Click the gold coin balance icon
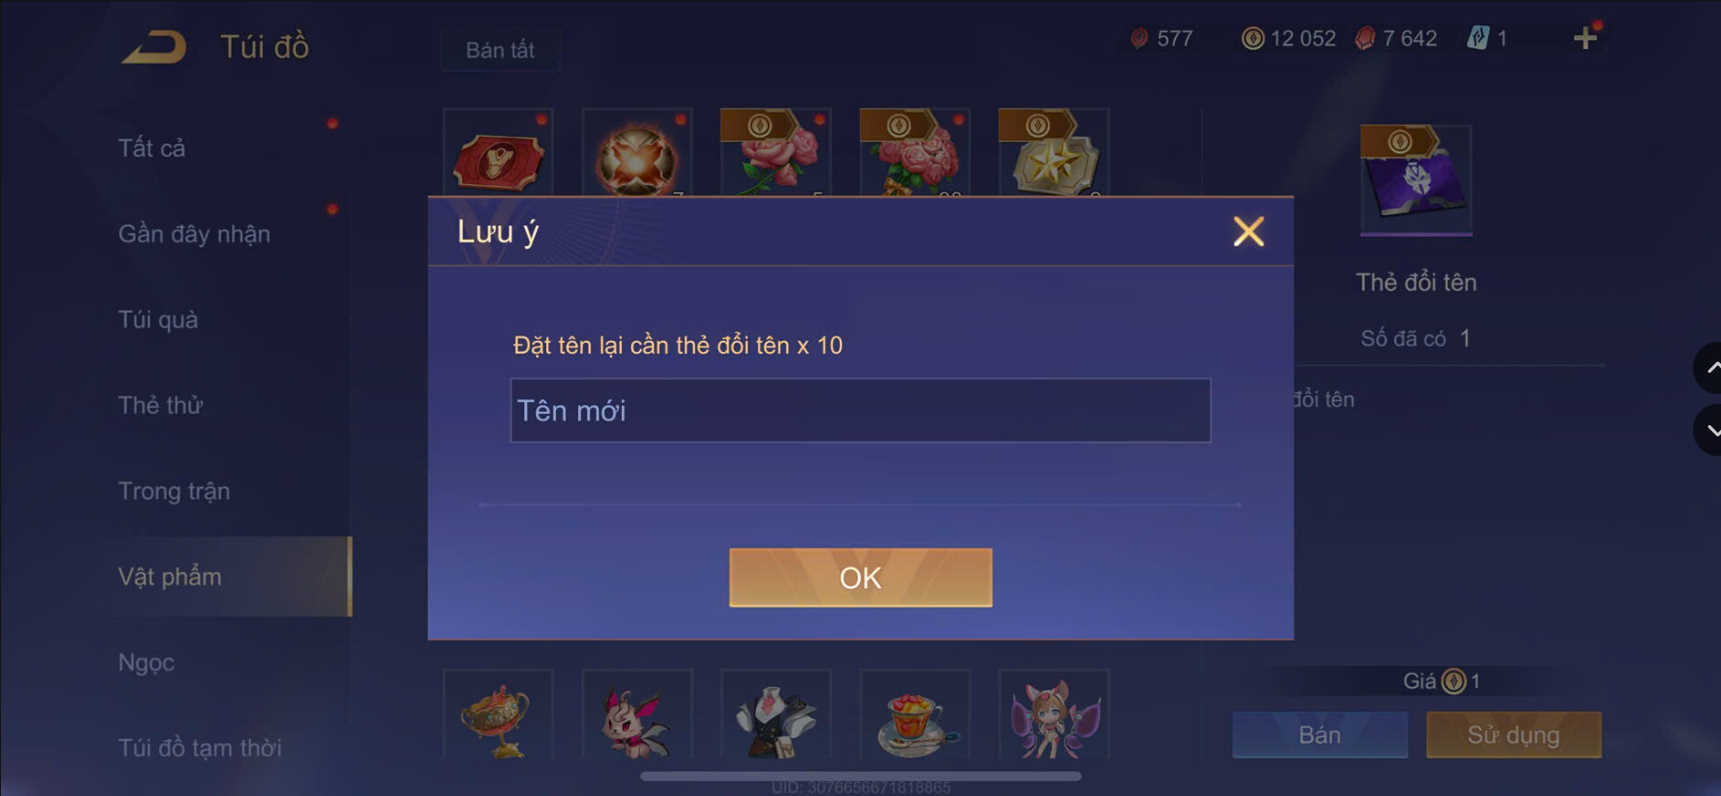 (x=1252, y=38)
